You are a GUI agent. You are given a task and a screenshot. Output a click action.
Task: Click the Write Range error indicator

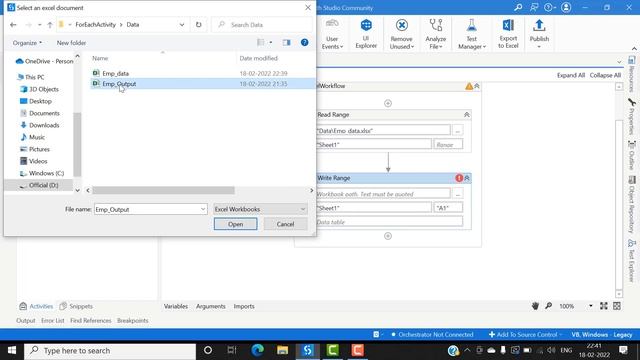coord(459,178)
